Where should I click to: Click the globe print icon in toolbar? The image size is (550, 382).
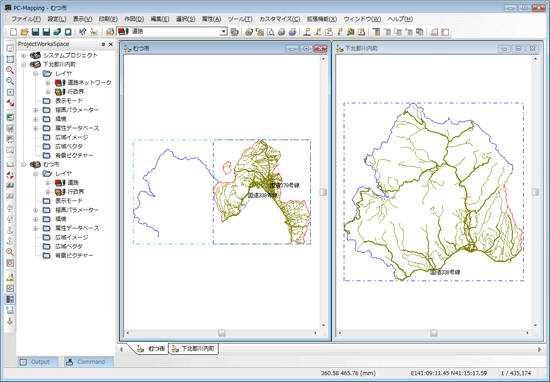coord(293,32)
